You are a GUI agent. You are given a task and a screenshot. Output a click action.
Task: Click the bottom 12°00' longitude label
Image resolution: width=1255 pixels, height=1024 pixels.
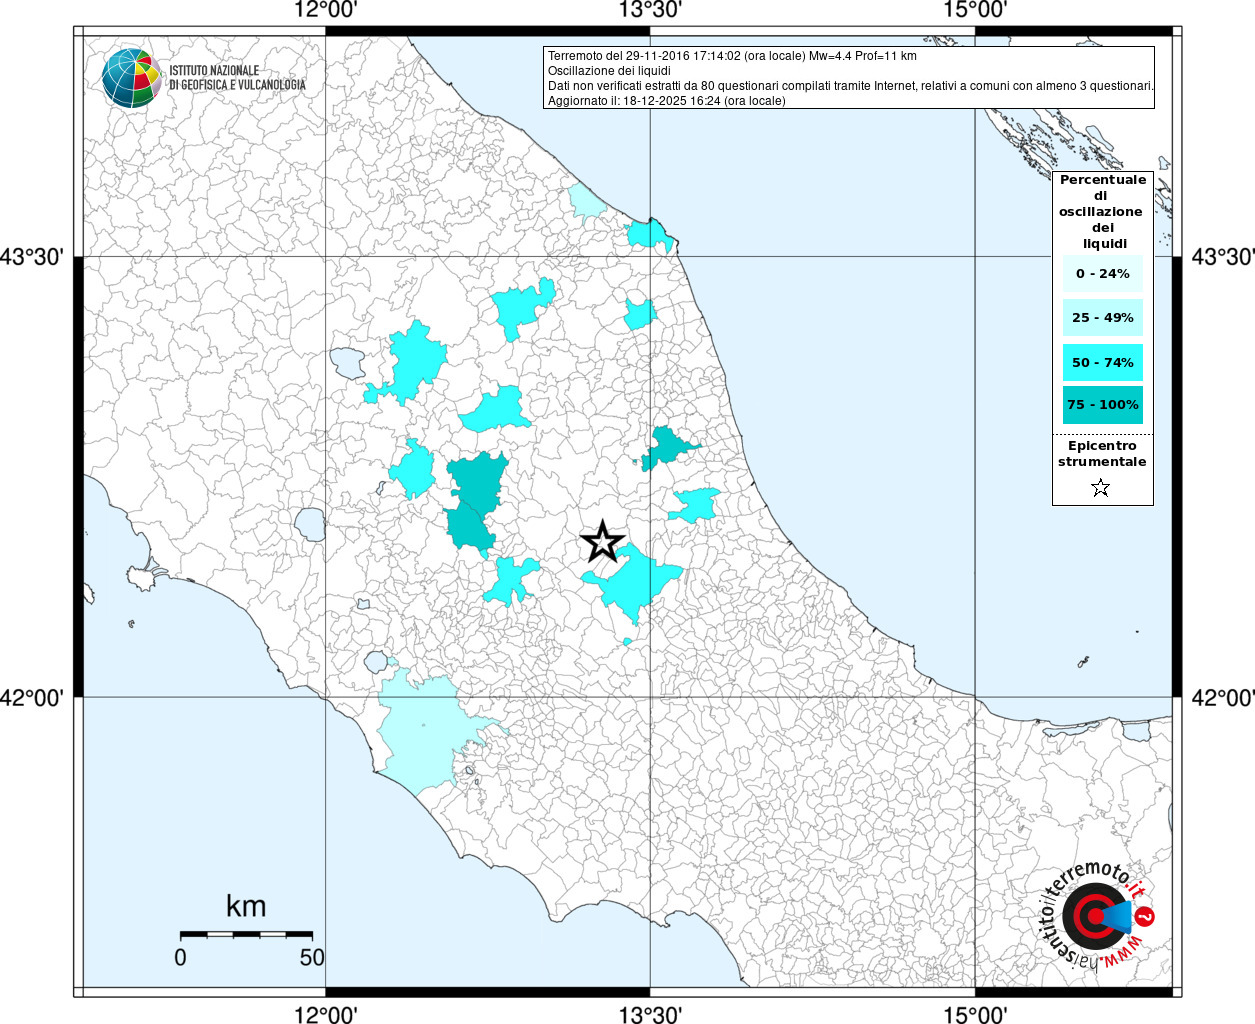[326, 1014]
